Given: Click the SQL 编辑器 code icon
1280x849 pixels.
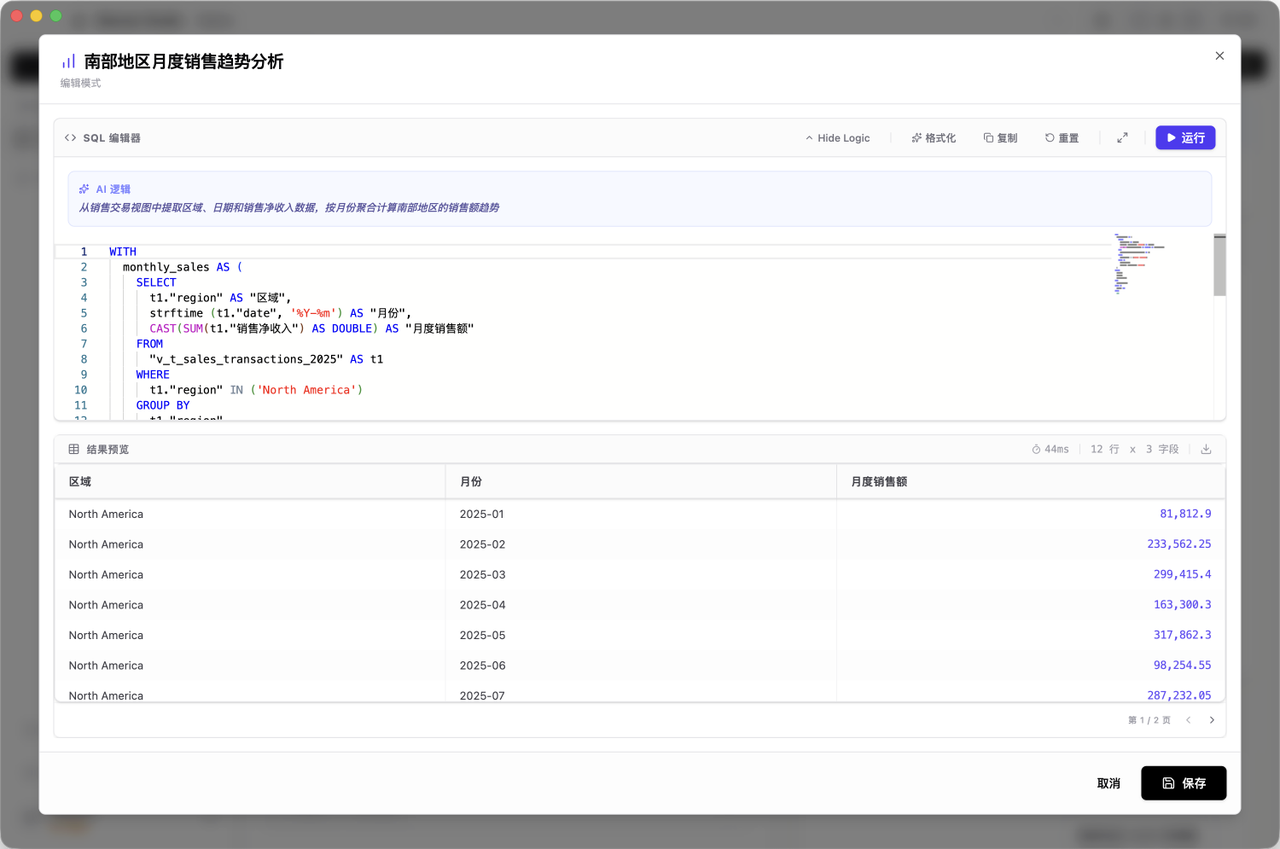Looking at the screenshot, I should [x=69, y=138].
